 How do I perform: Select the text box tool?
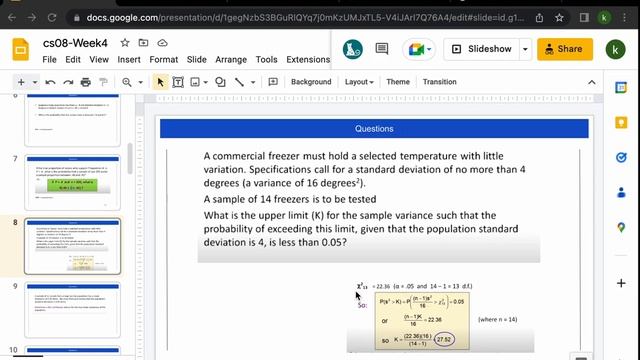(178, 82)
